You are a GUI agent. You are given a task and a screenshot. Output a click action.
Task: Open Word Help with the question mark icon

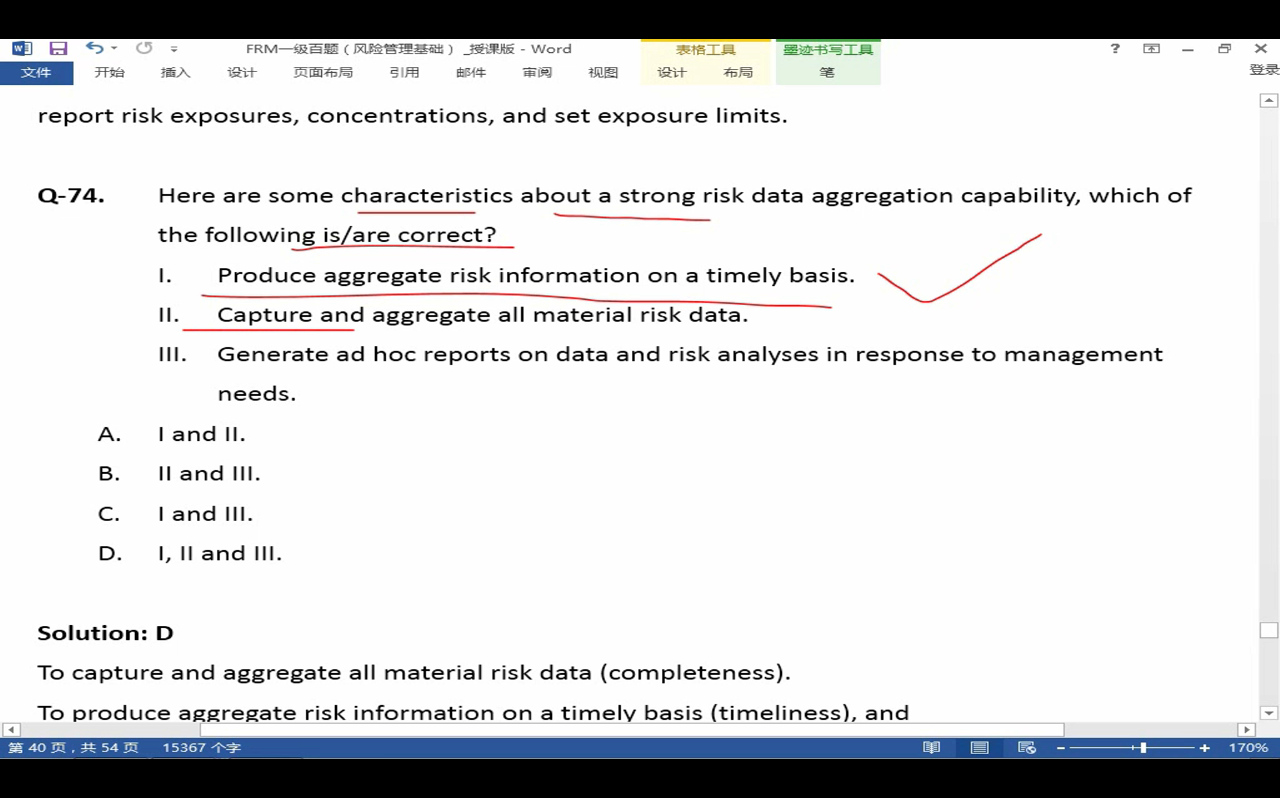[x=1115, y=49]
